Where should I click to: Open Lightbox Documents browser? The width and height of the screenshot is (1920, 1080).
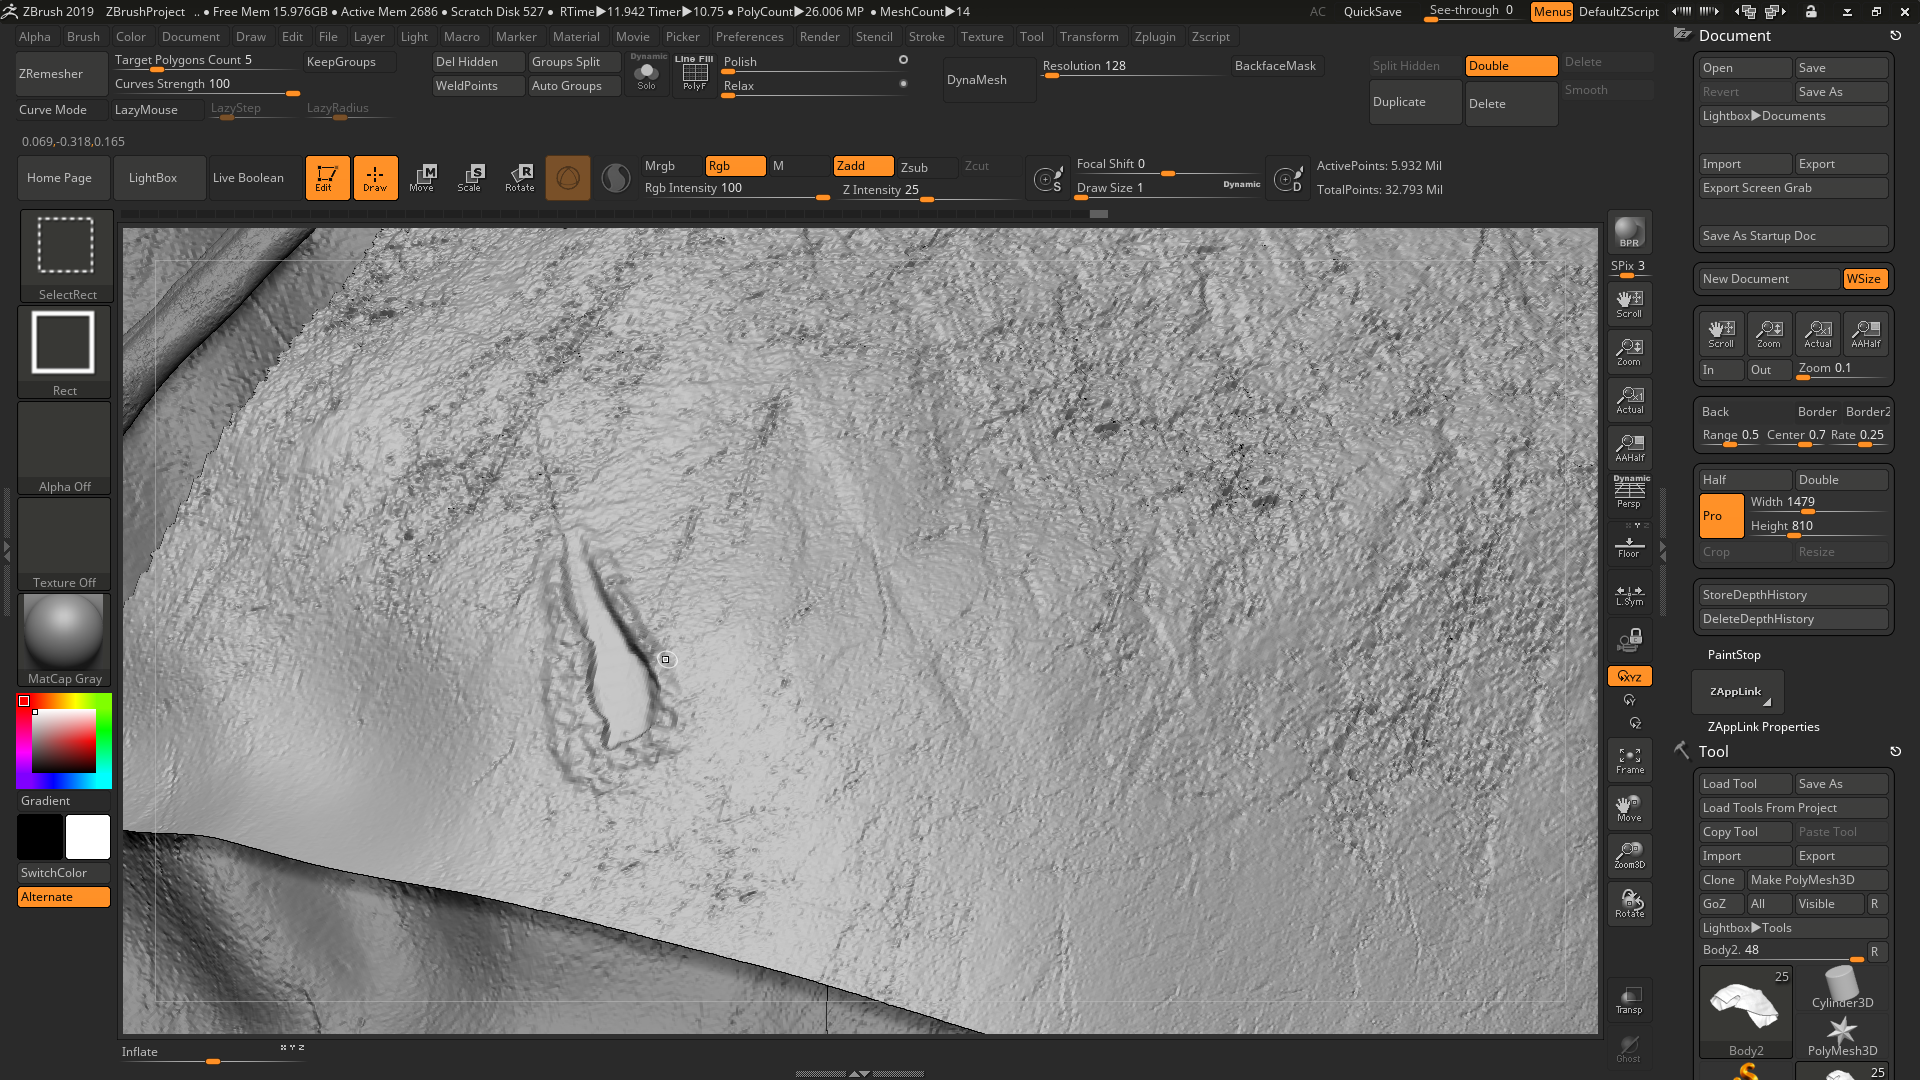click(1793, 116)
